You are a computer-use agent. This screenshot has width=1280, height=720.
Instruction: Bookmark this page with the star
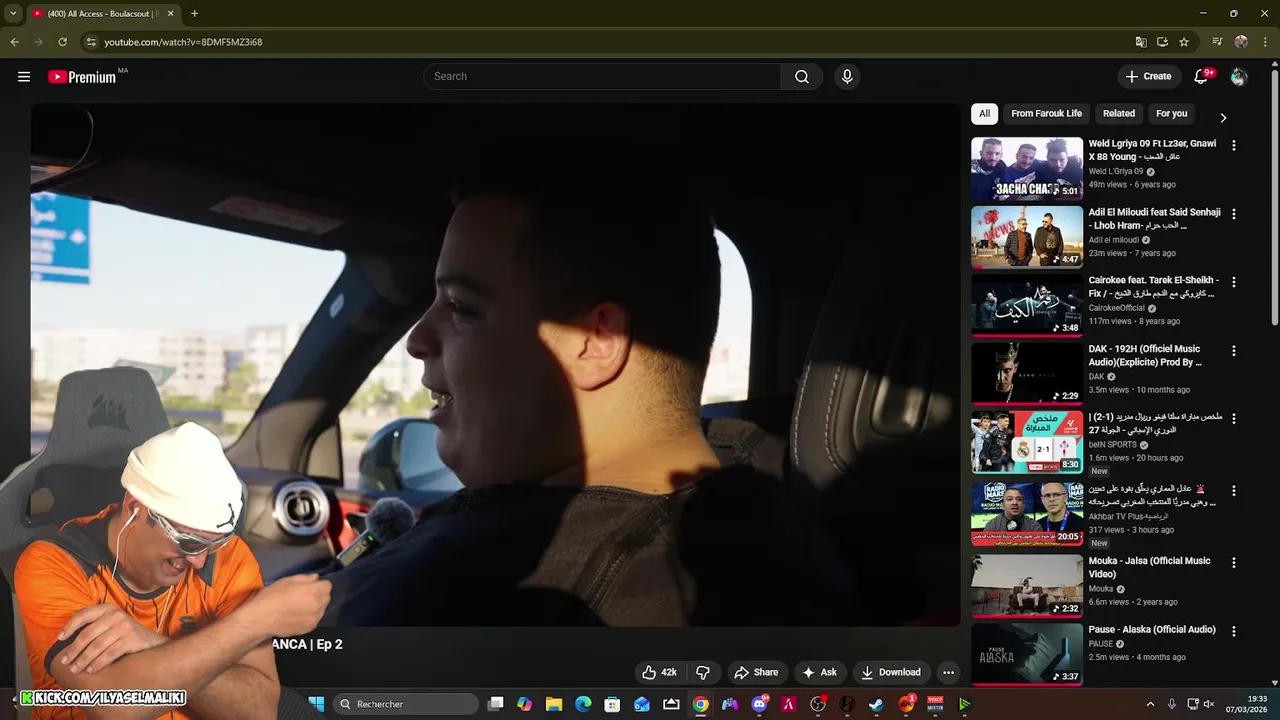[x=1184, y=42]
